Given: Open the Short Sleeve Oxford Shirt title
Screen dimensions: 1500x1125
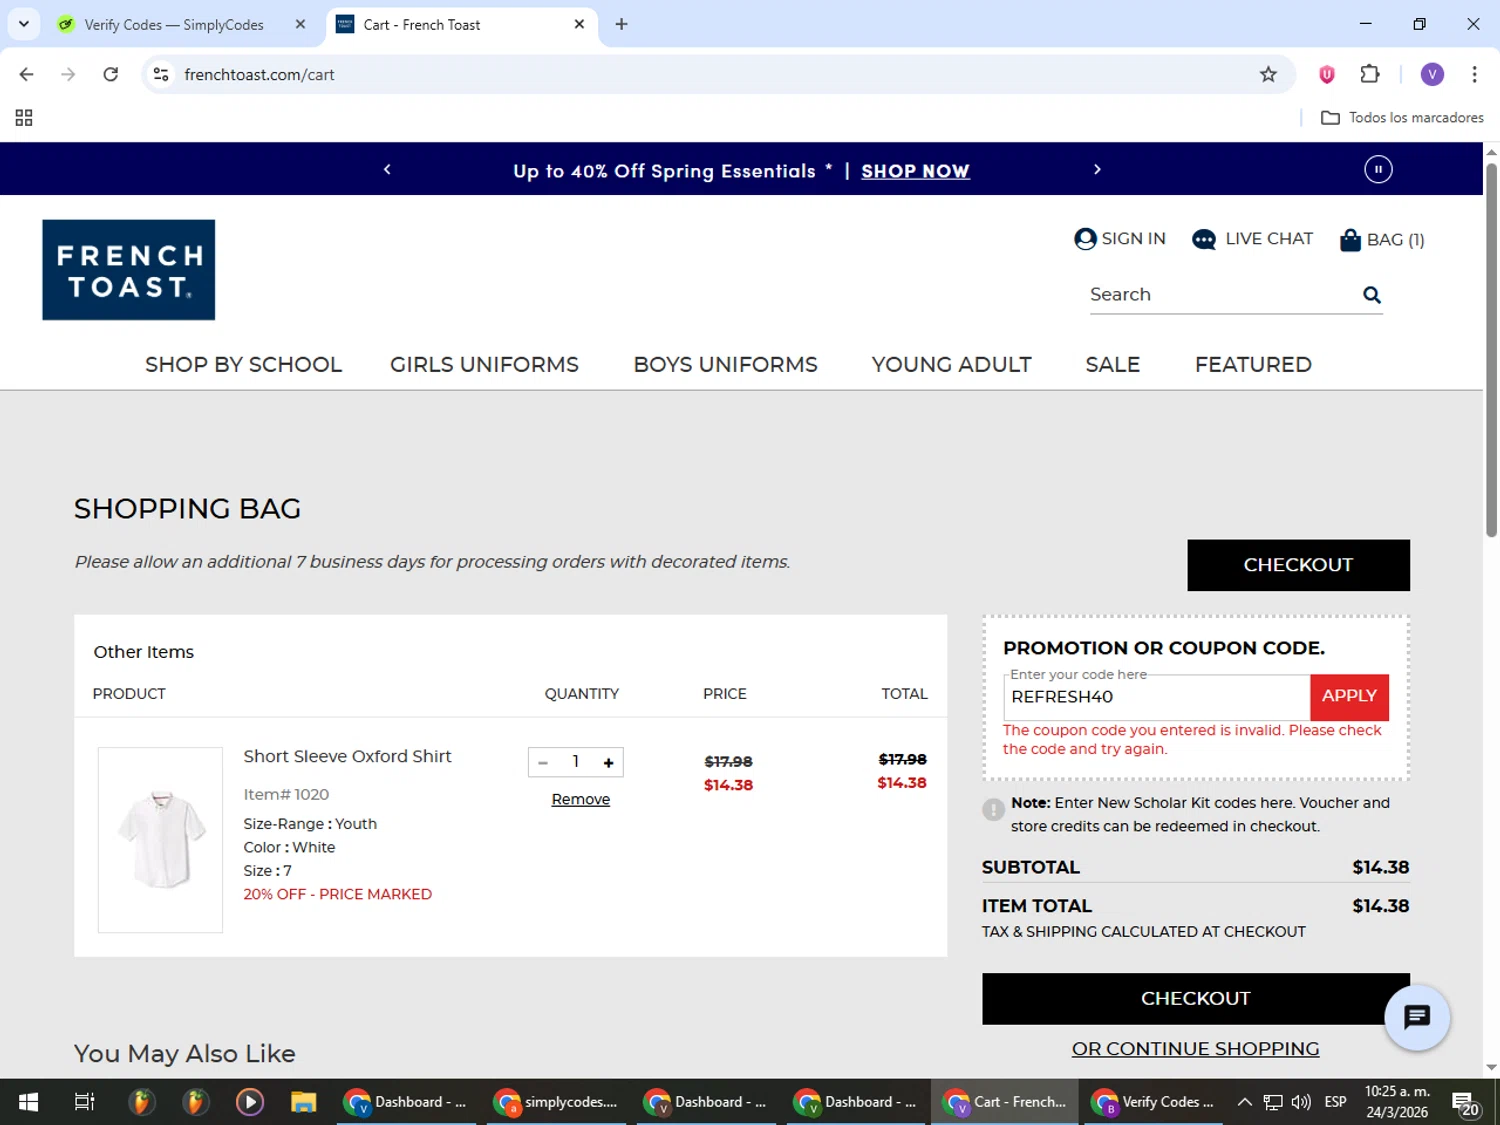Looking at the screenshot, I should pyautogui.click(x=347, y=757).
